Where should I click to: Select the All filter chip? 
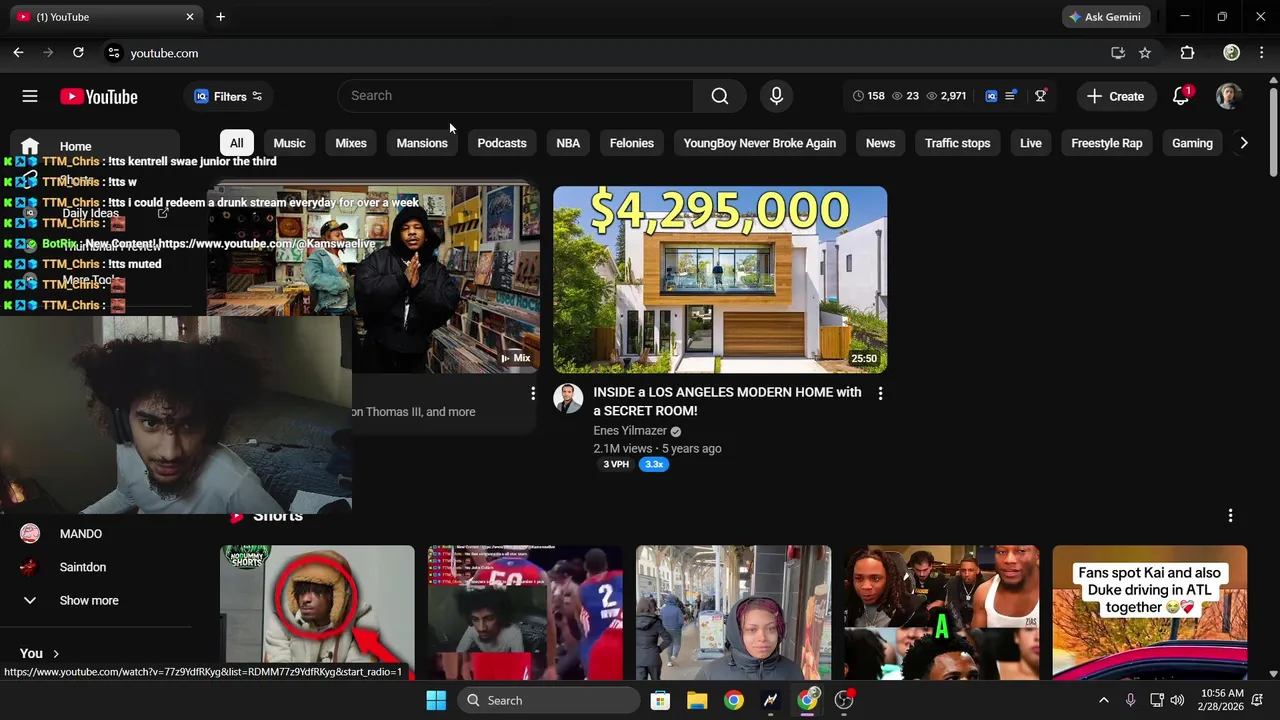[236, 143]
